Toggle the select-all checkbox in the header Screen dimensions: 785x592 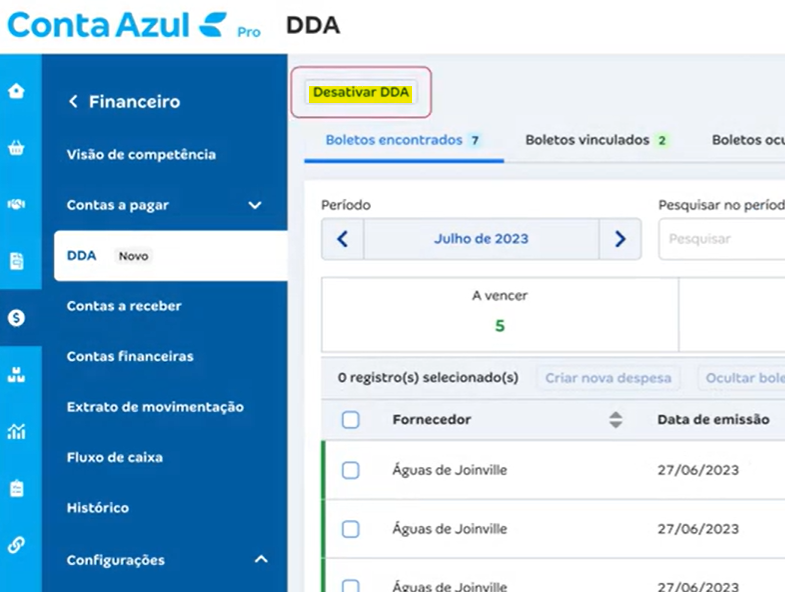click(x=350, y=420)
